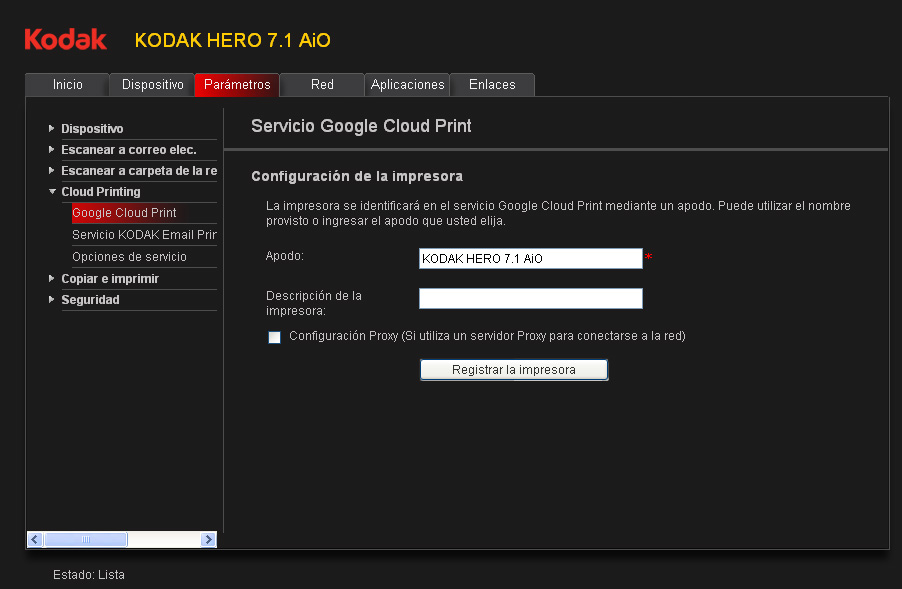This screenshot has width=902, height=589.
Task: Open the Enlaces tab
Action: click(x=492, y=85)
